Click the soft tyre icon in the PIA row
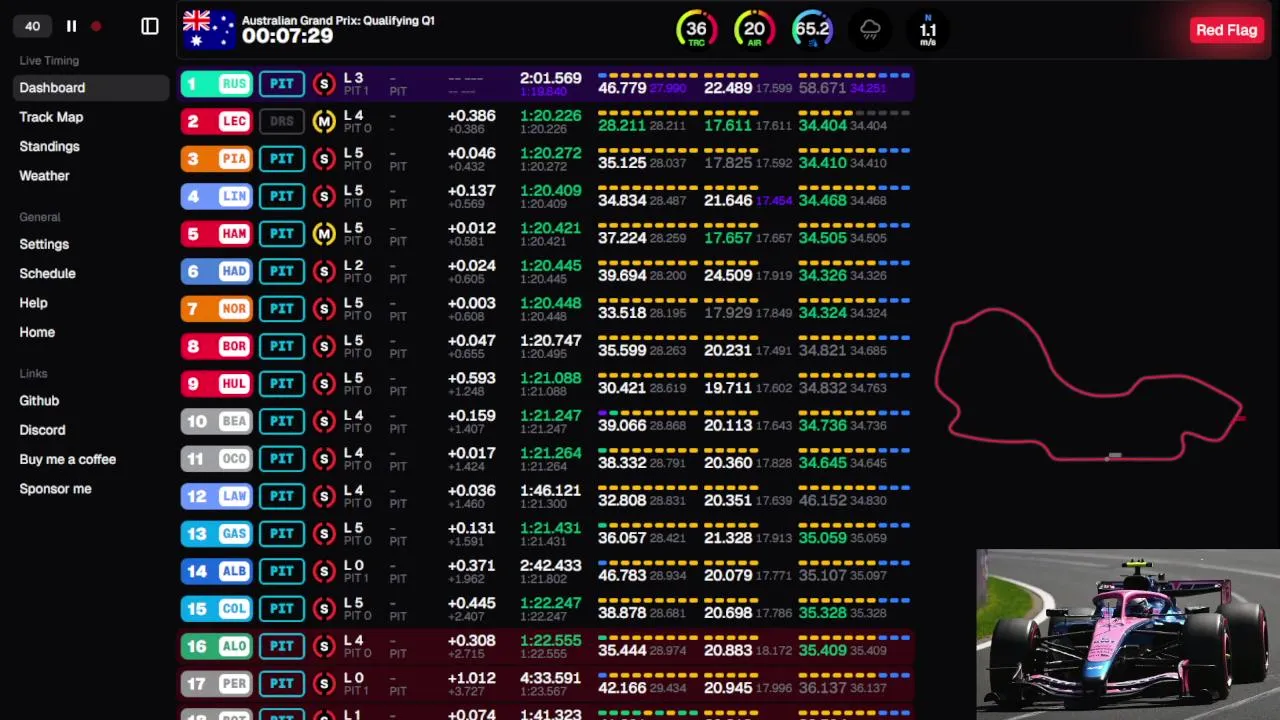The image size is (1280, 720). click(323, 159)
